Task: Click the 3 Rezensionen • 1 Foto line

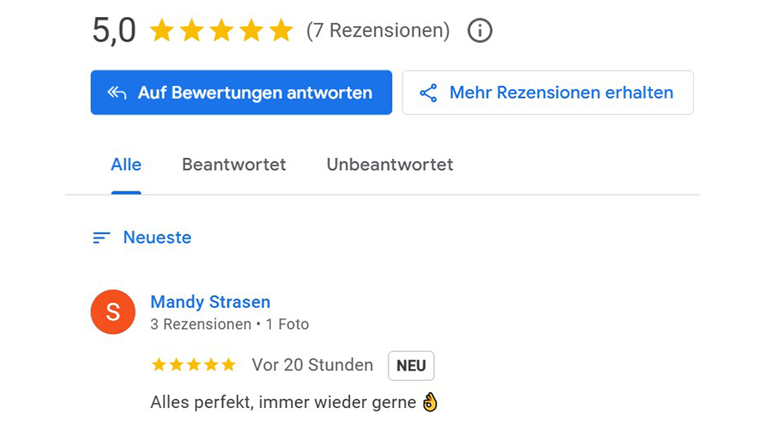Action: click(229, 324)
